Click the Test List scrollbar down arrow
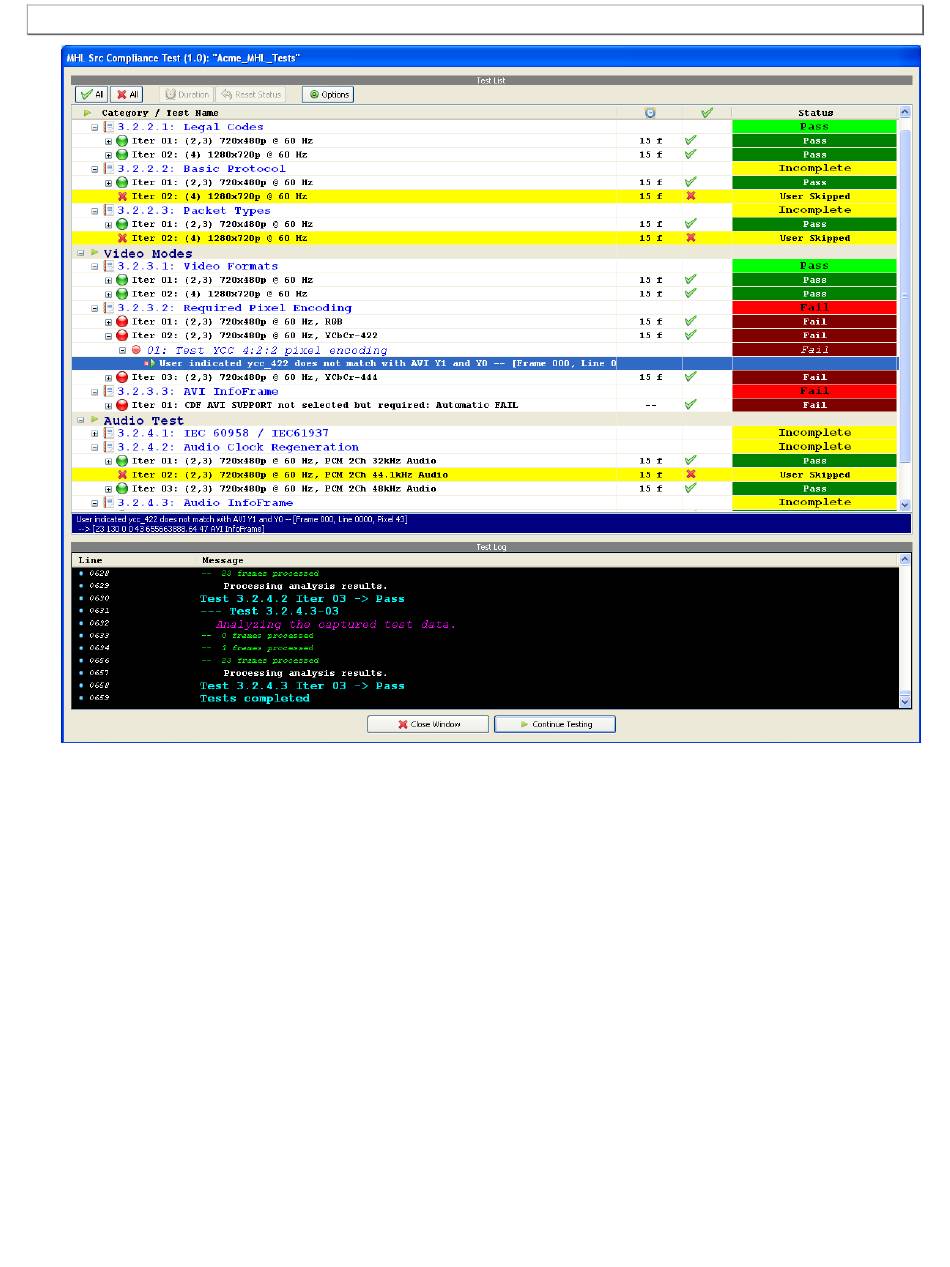Screen dimensions: 950x1267 point(905,506)
